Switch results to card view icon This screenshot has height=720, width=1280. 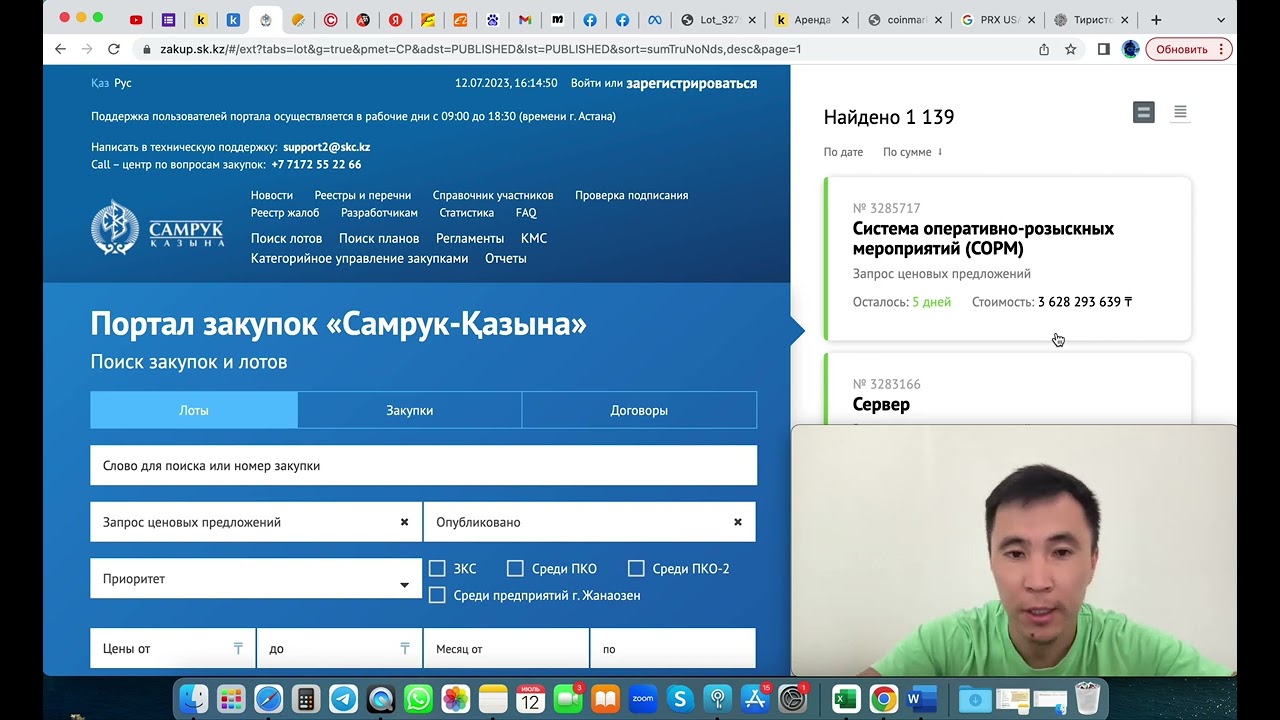(x=1143, y=112)
